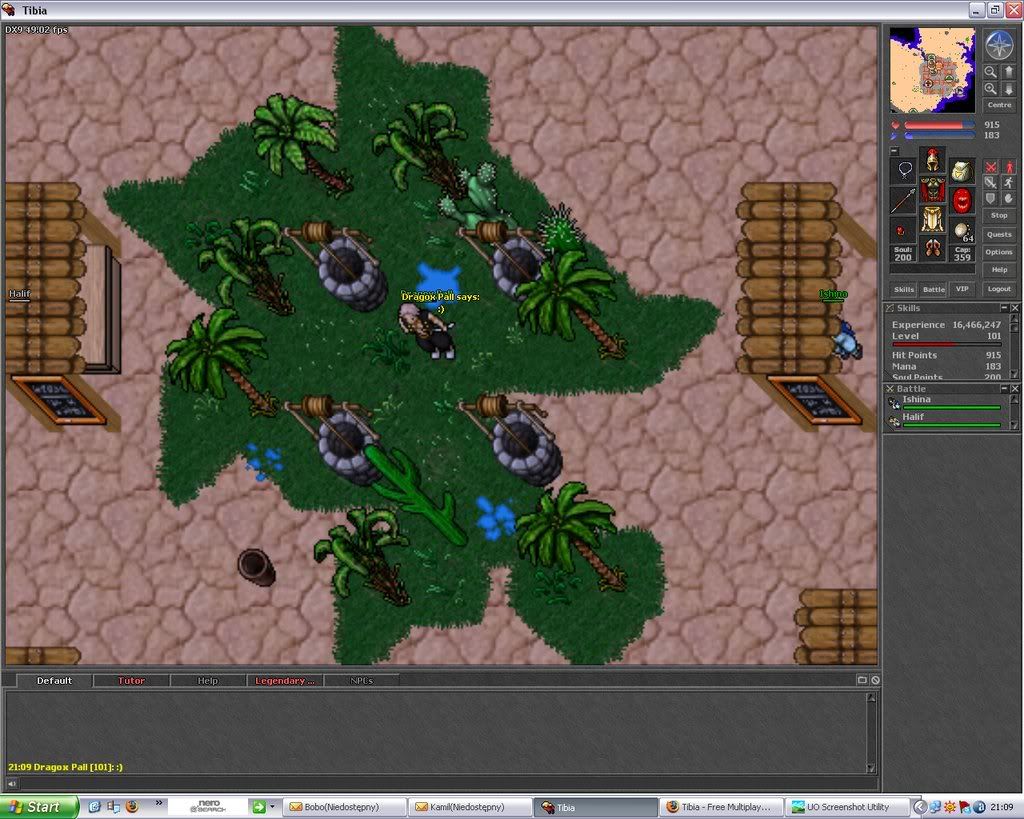Switch to Firefox Tibia taskbar window
1024x819 pixels.
tap(721, 807)
